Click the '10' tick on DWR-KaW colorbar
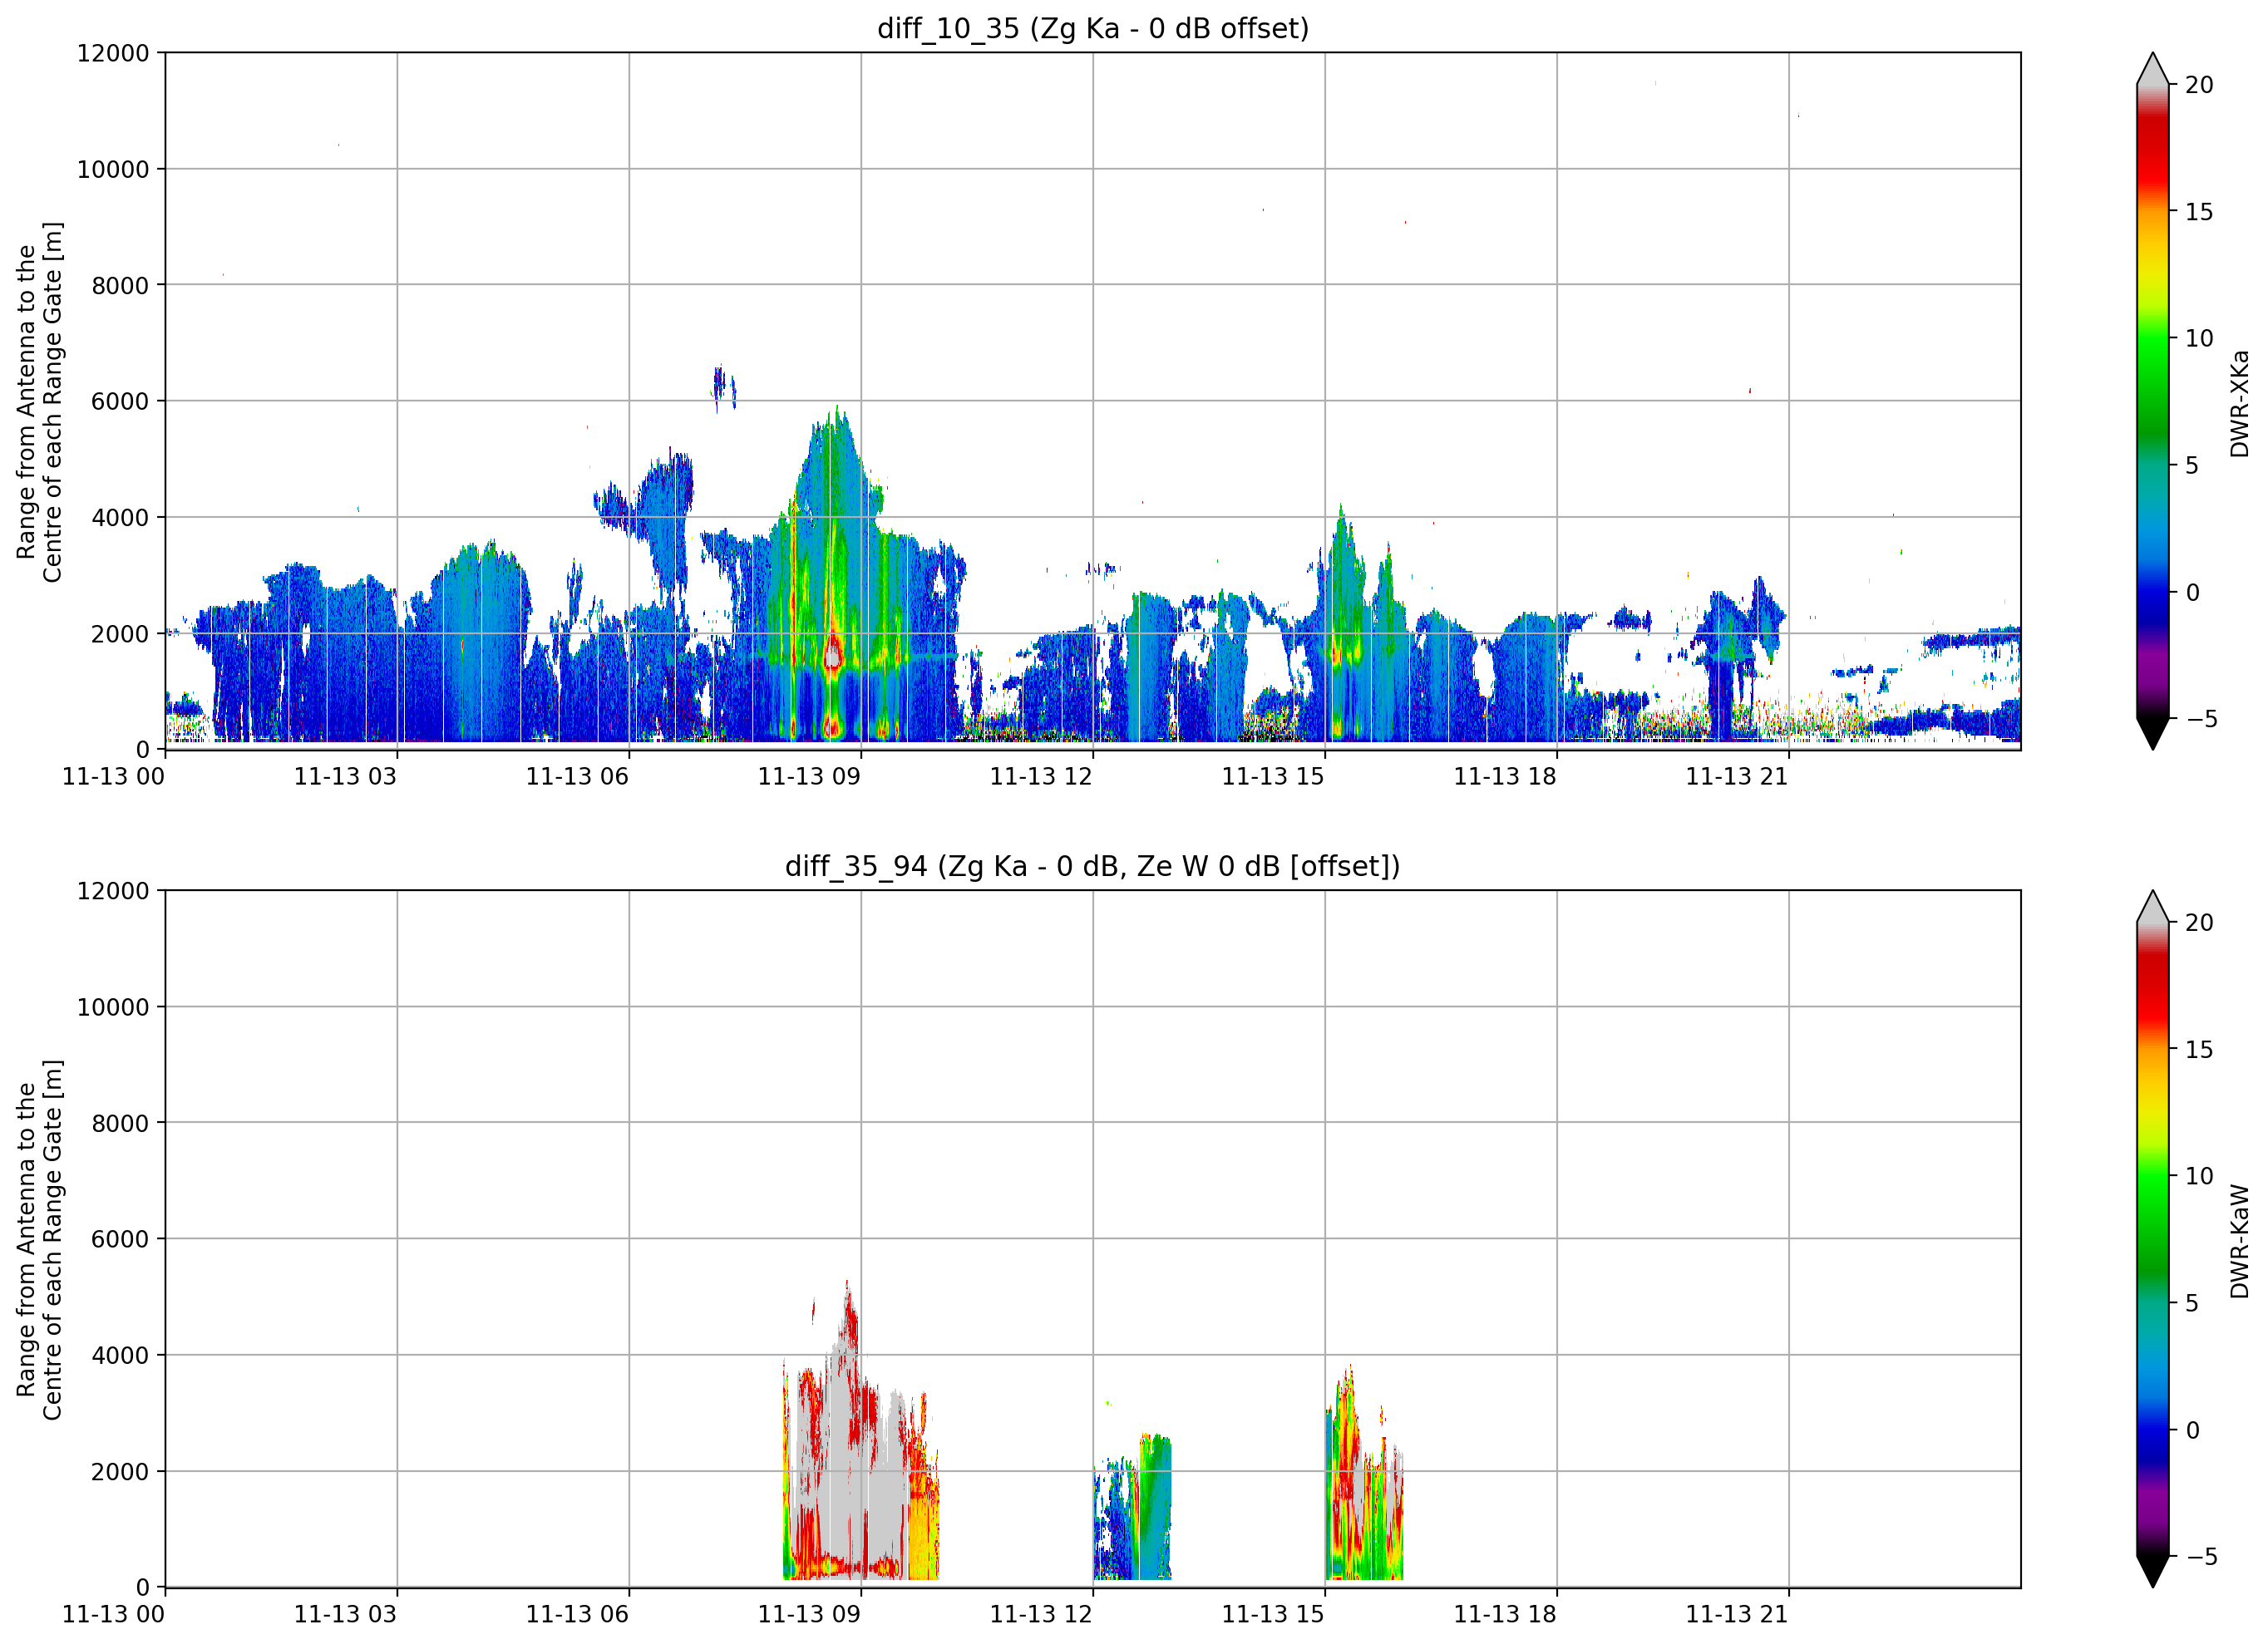Image resolution: width=2268 pixels, height=1644 pixels. (x=2199, y=1176)
